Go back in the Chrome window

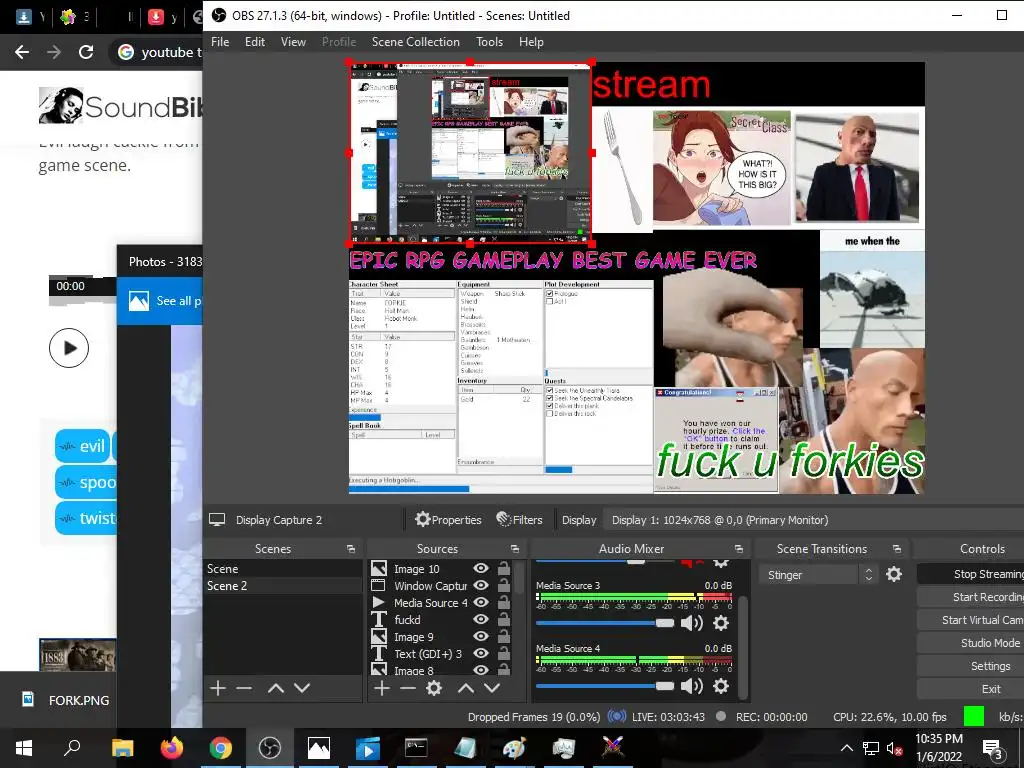22,52
